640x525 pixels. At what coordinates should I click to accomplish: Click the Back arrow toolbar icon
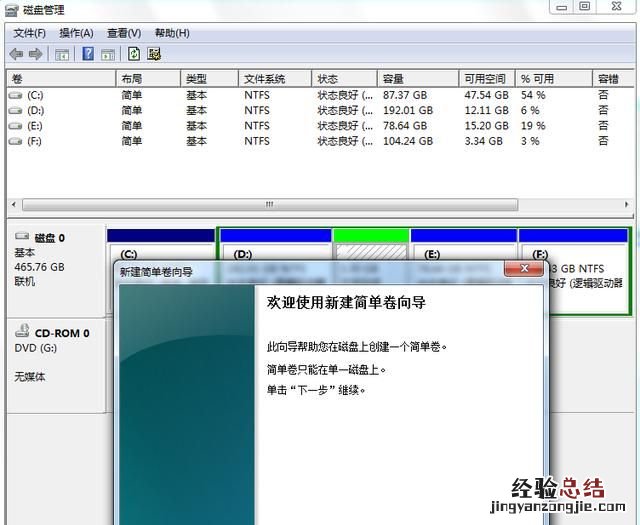click(16, 54)
